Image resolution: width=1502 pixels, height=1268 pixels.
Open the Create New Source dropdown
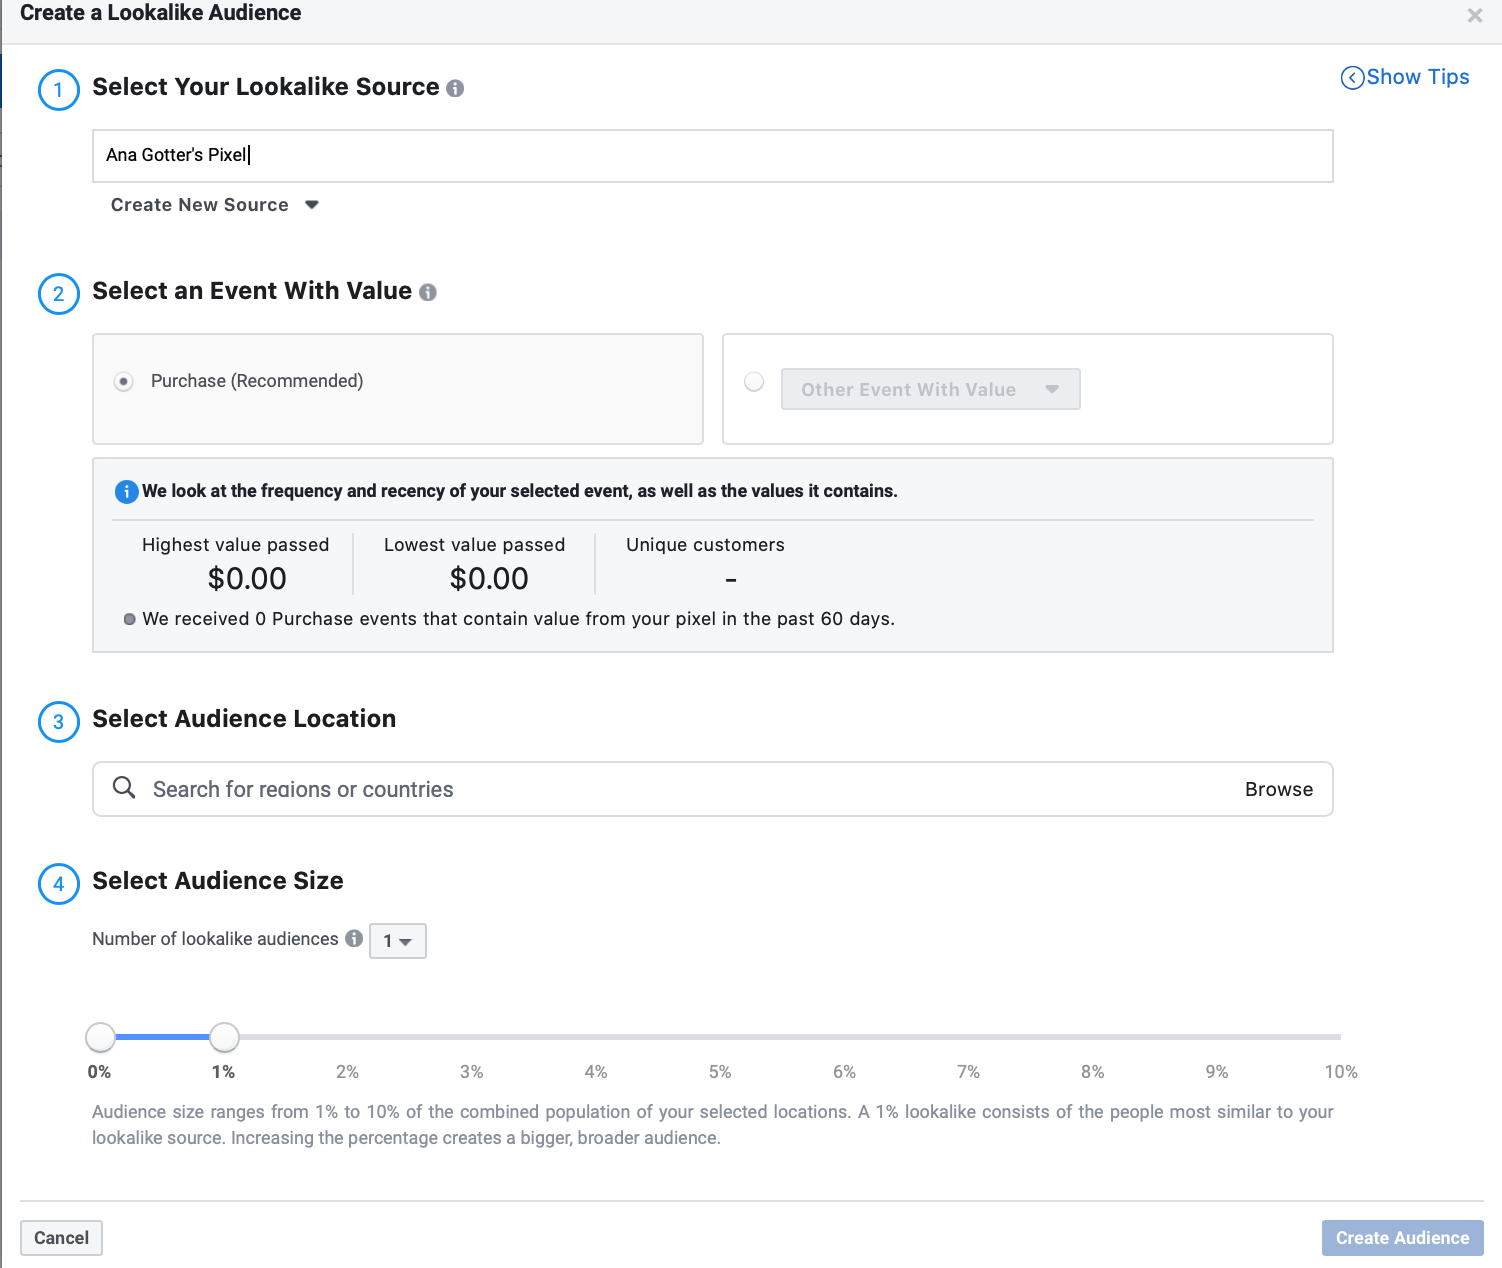(213, 204)
